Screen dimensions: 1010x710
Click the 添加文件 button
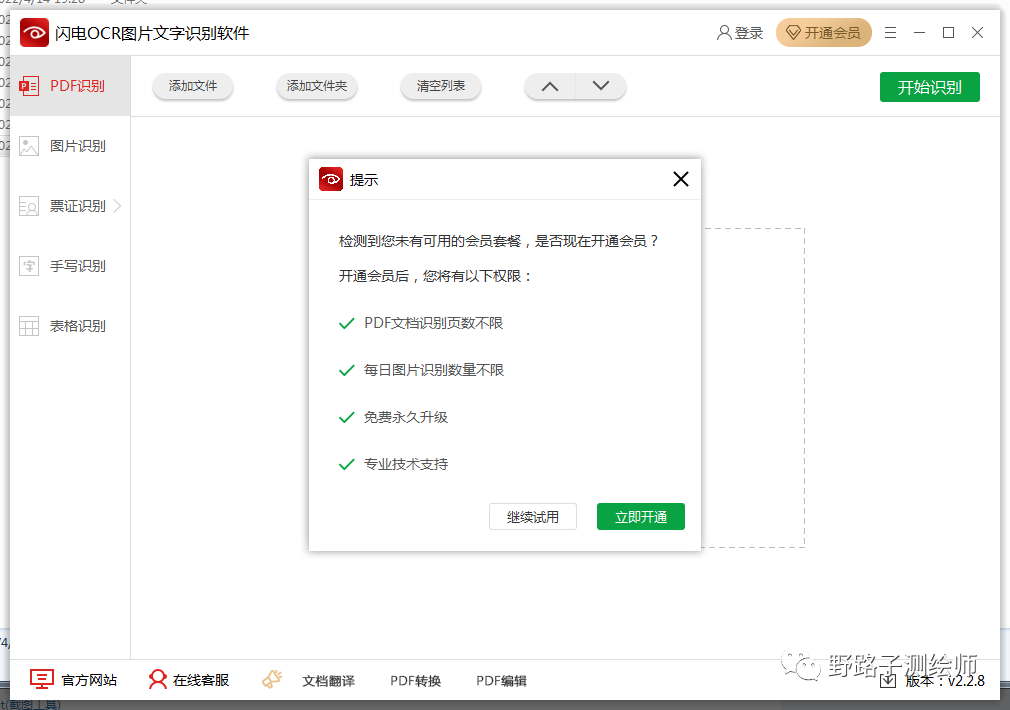193,86
